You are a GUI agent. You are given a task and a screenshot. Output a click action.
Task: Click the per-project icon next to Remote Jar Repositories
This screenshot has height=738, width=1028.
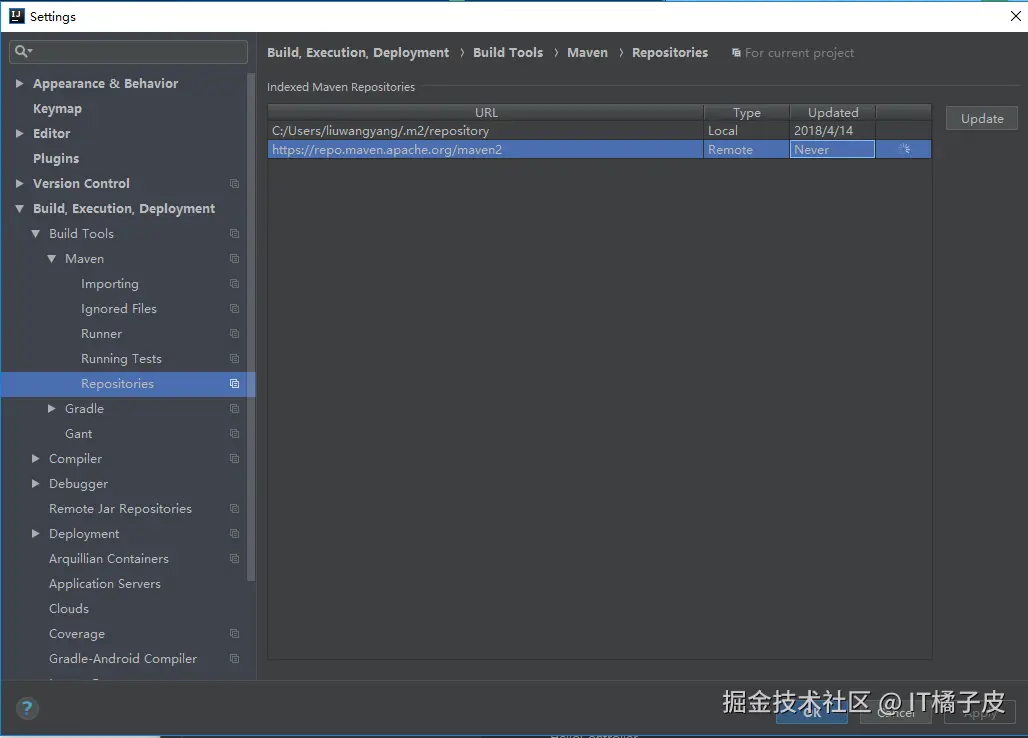(235, 509)
